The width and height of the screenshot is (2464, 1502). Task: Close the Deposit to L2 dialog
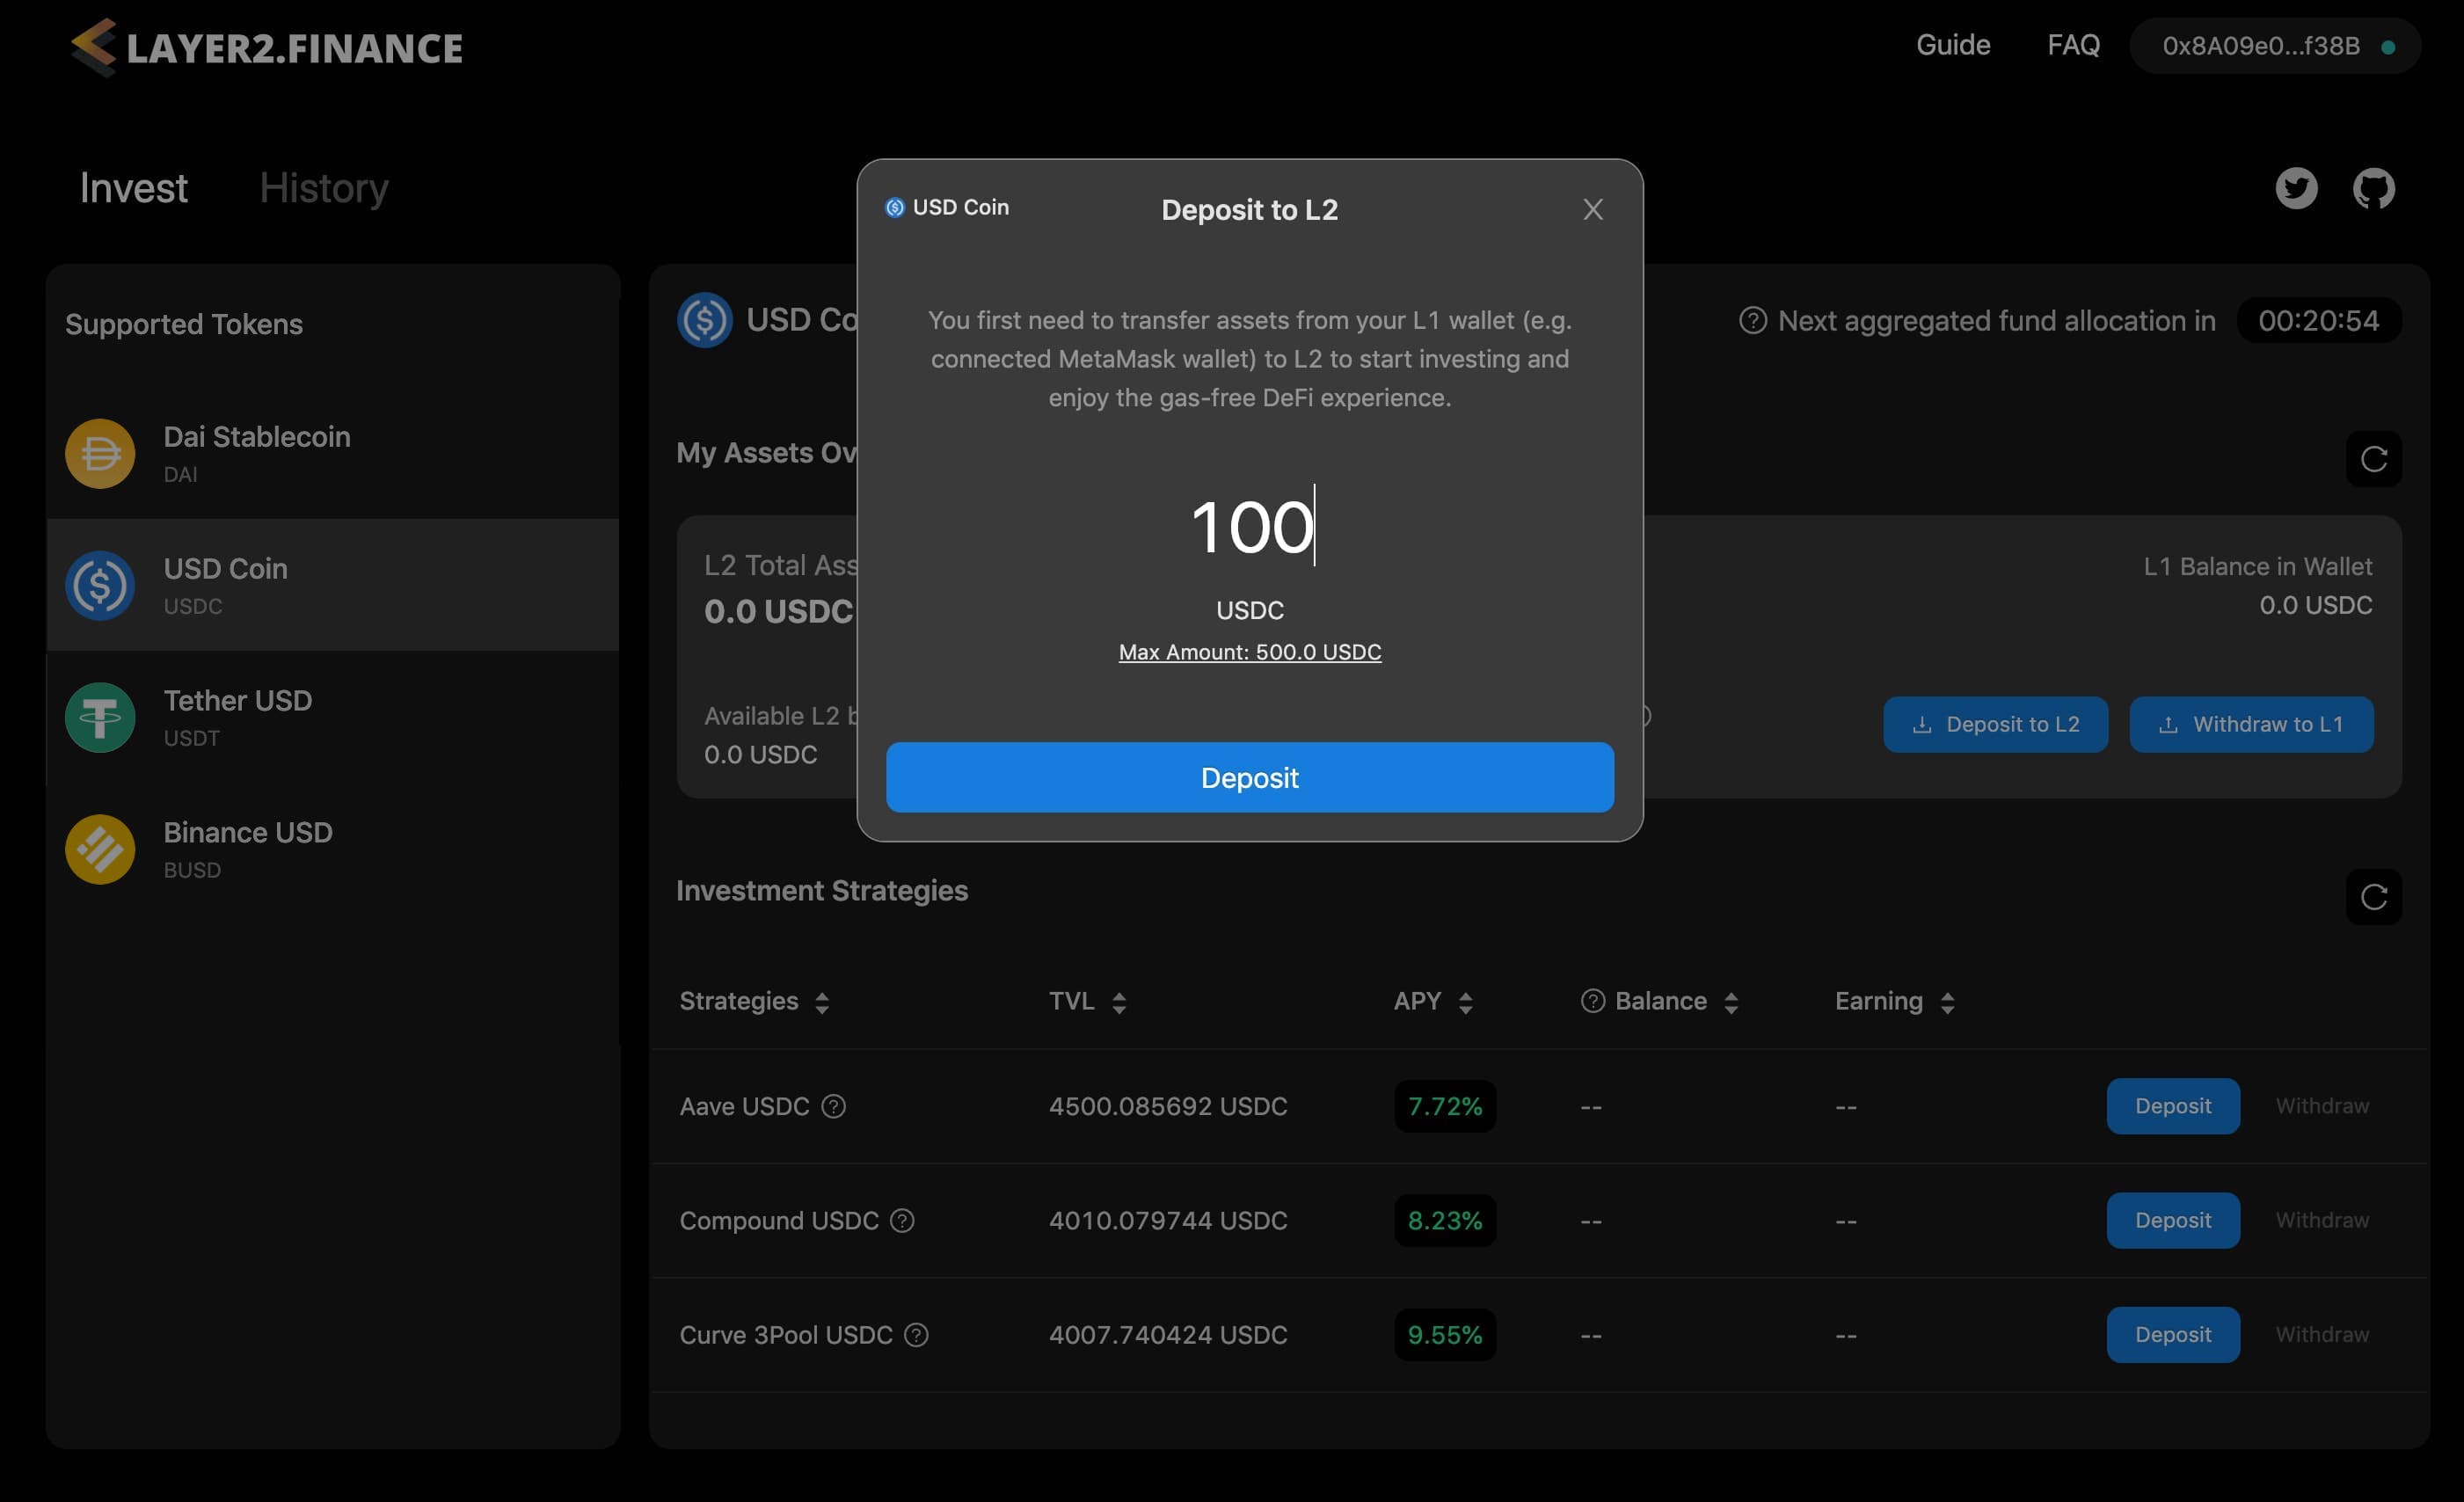click(x=1593, y=209)
